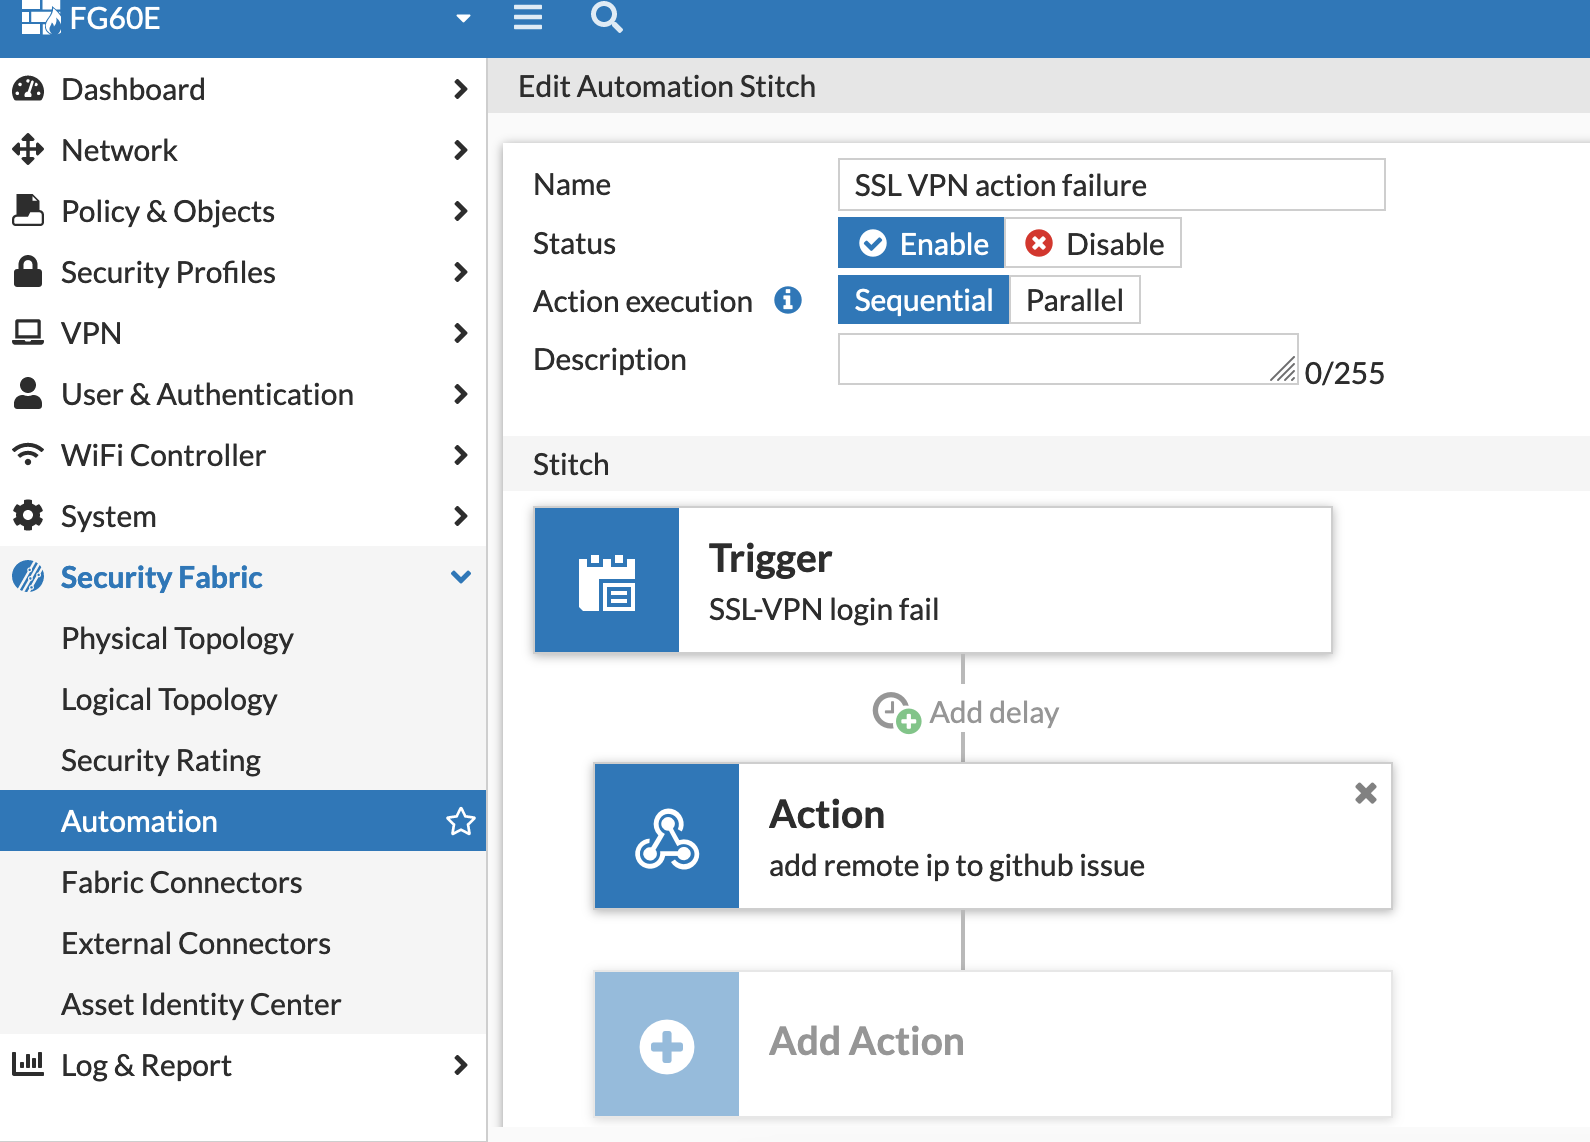Click the Name input field

coord(1111,185)
